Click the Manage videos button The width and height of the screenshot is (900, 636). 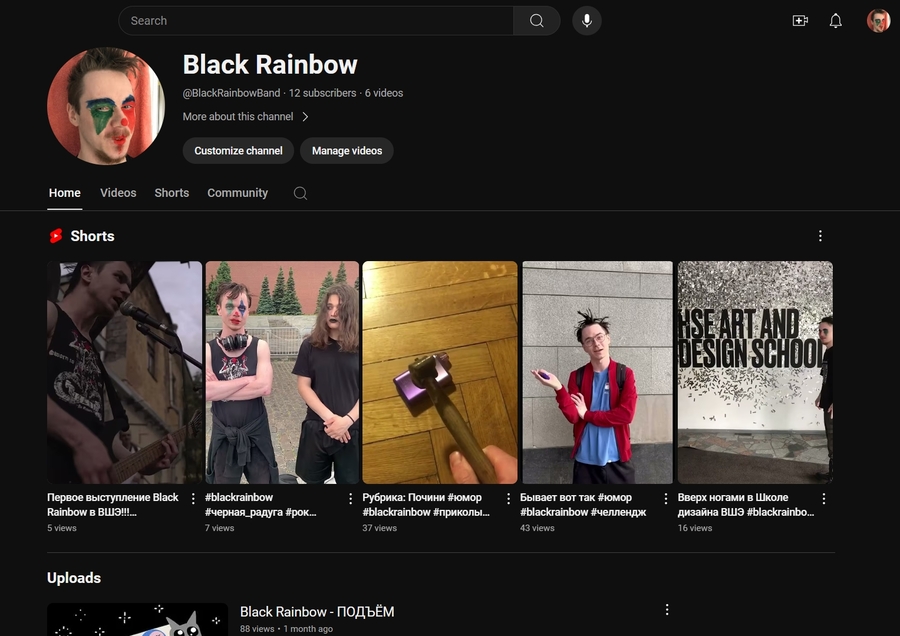(x=347, y=150)
